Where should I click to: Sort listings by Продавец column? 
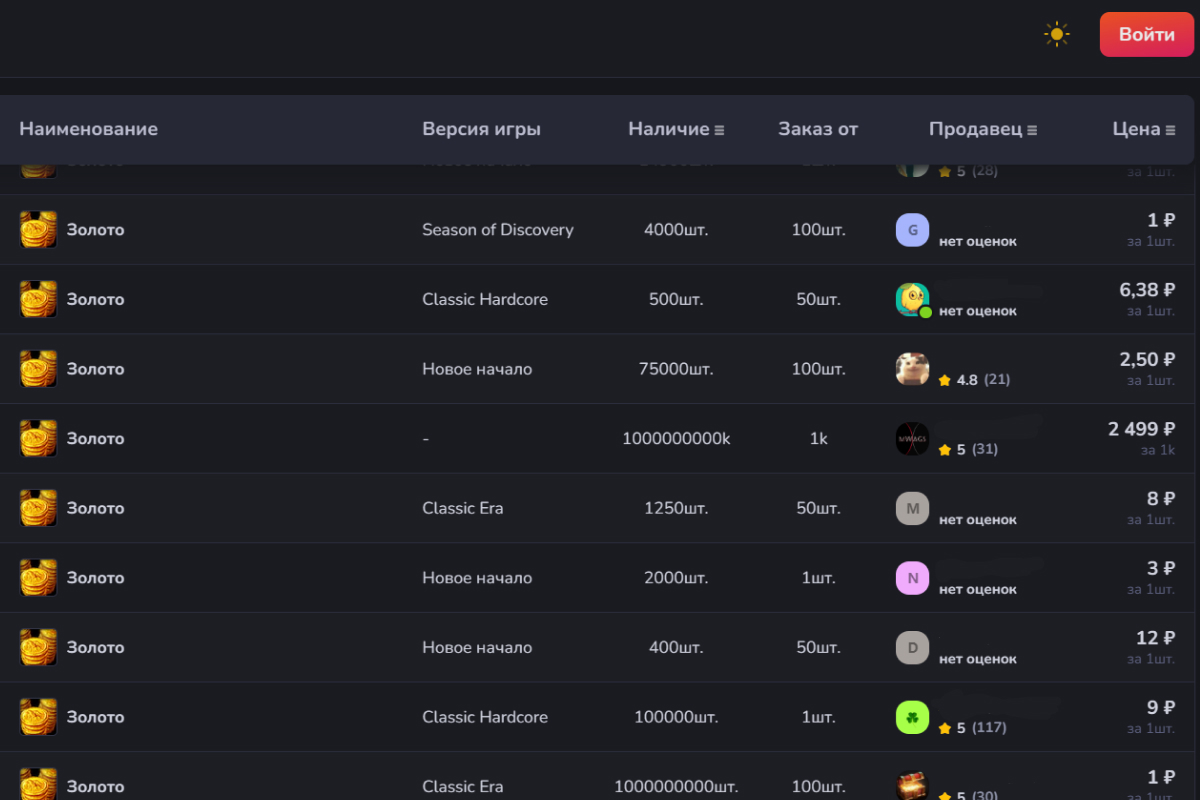coord(982,129)
